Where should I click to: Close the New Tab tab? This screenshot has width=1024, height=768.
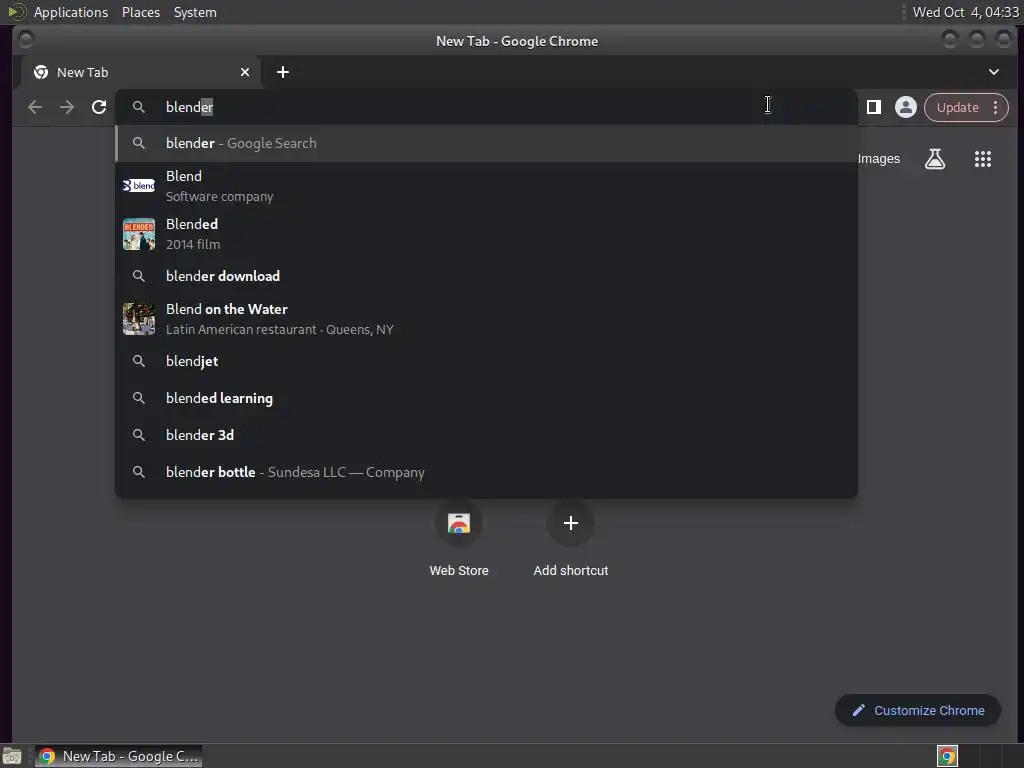pyautogui.click(x=245, y=72)
